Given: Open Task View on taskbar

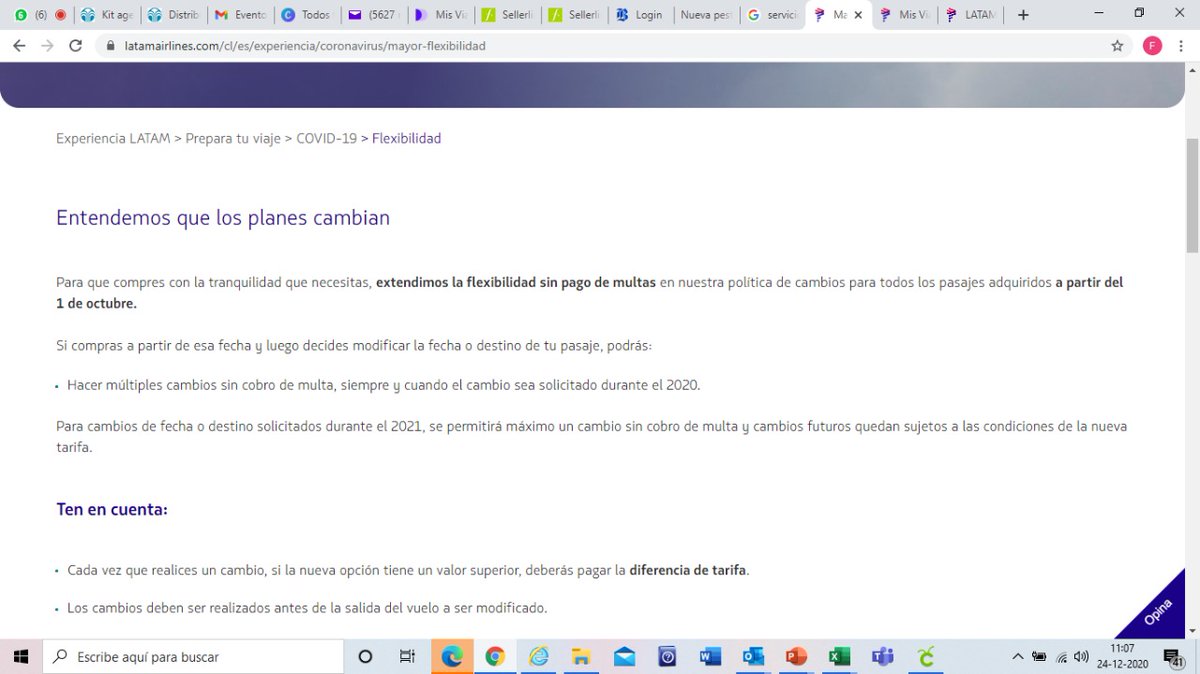Looking at the screenshot, I should (407, 656).
